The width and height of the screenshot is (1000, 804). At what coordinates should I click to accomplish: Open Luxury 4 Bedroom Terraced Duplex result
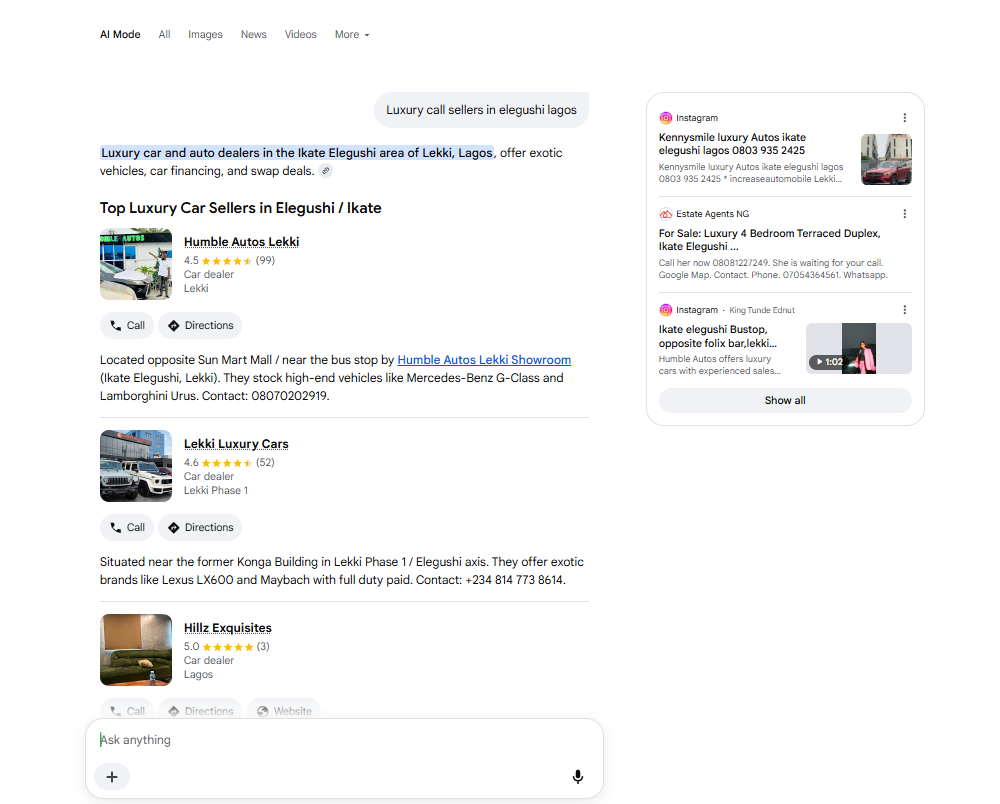pyautogui.click(x=769, y=240)
